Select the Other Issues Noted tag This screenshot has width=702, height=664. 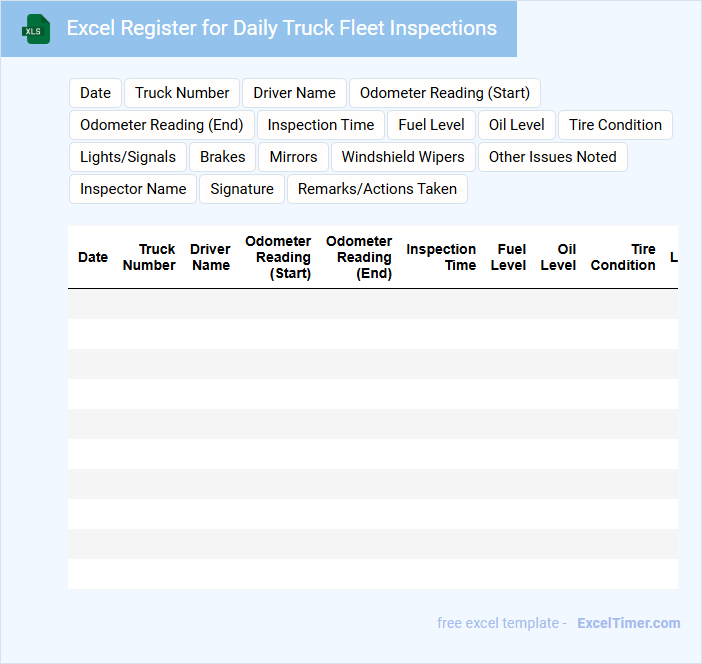(552, 157)
